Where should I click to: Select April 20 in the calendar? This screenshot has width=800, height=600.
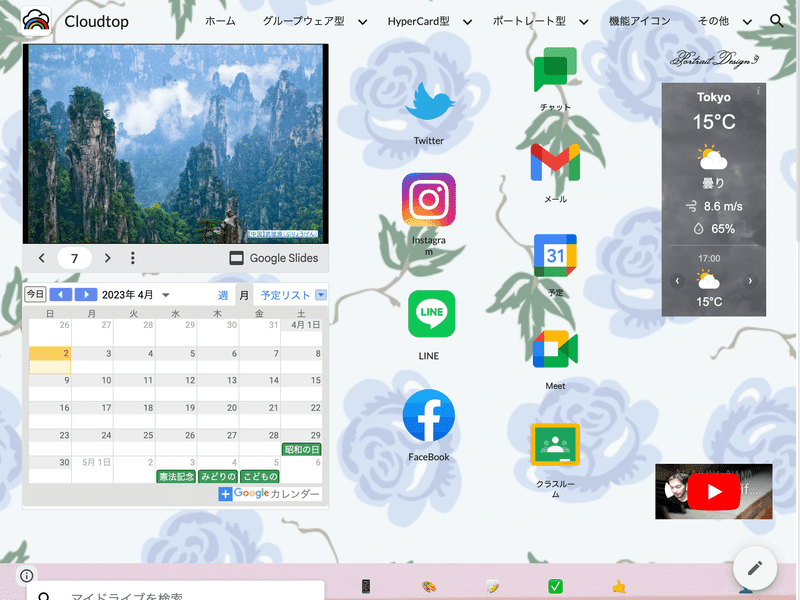tap(218, 414)
